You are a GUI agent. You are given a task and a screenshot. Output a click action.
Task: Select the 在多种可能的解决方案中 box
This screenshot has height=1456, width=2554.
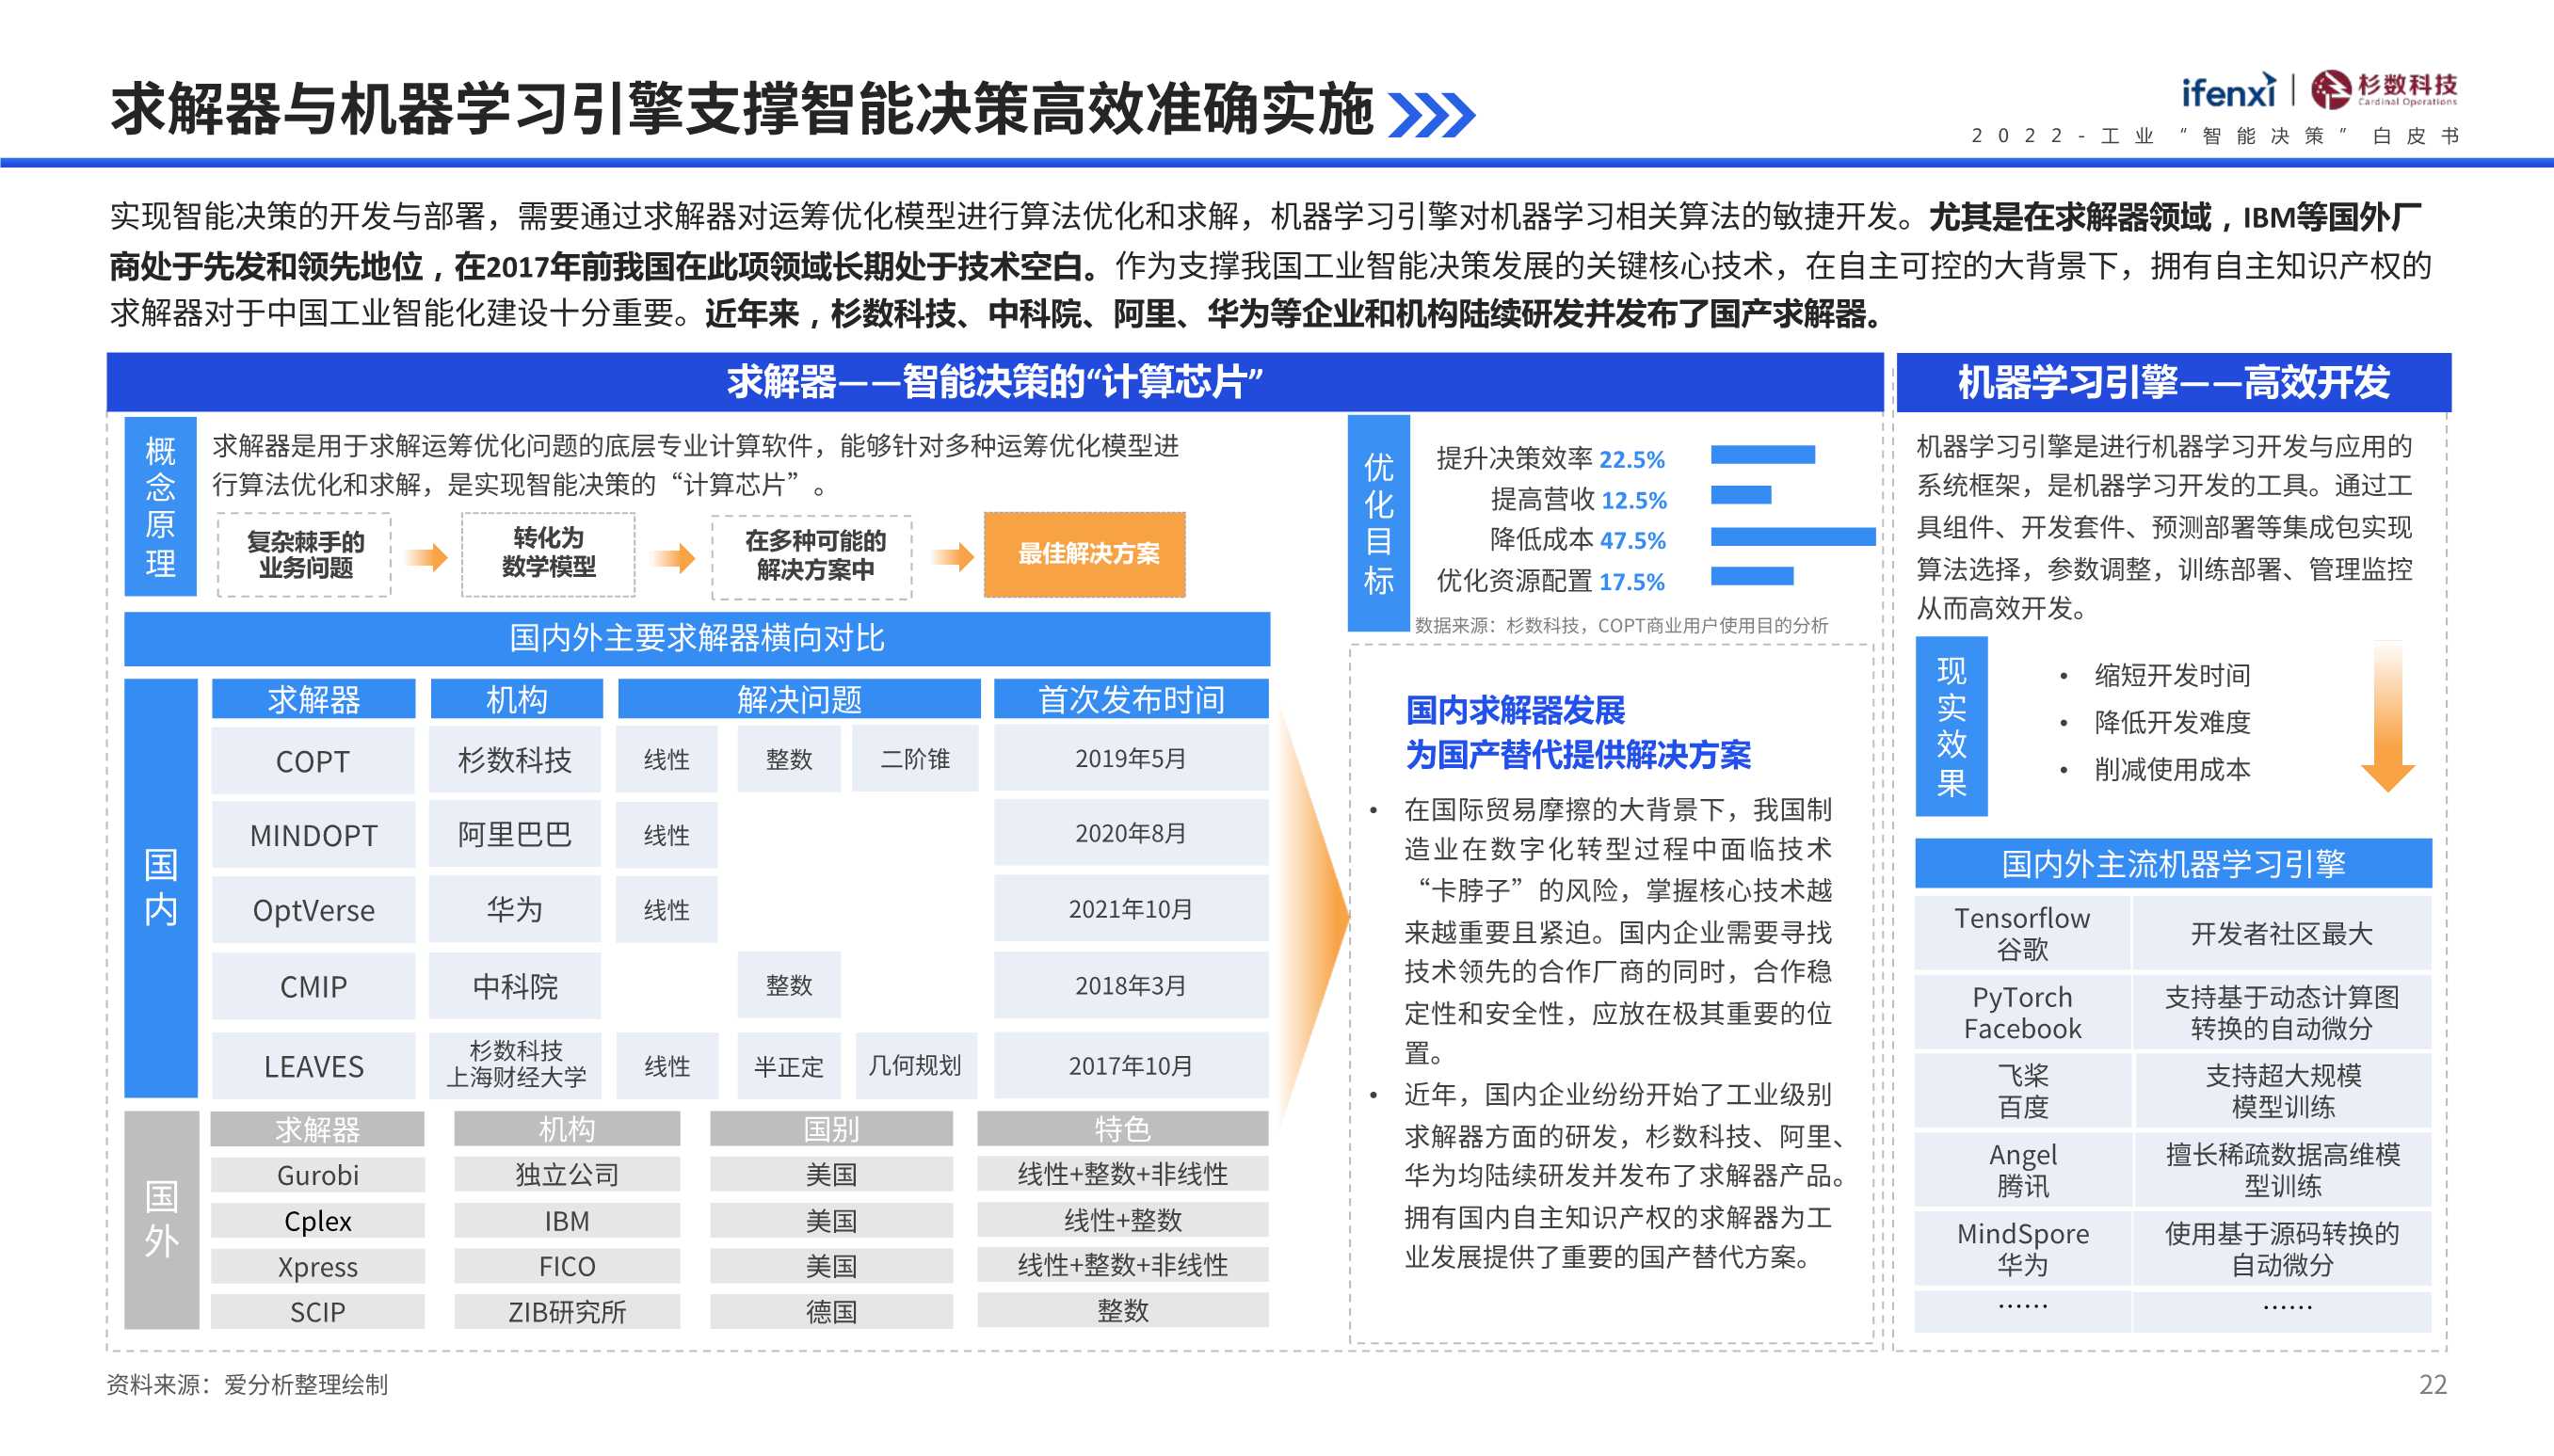click(812, 557)
